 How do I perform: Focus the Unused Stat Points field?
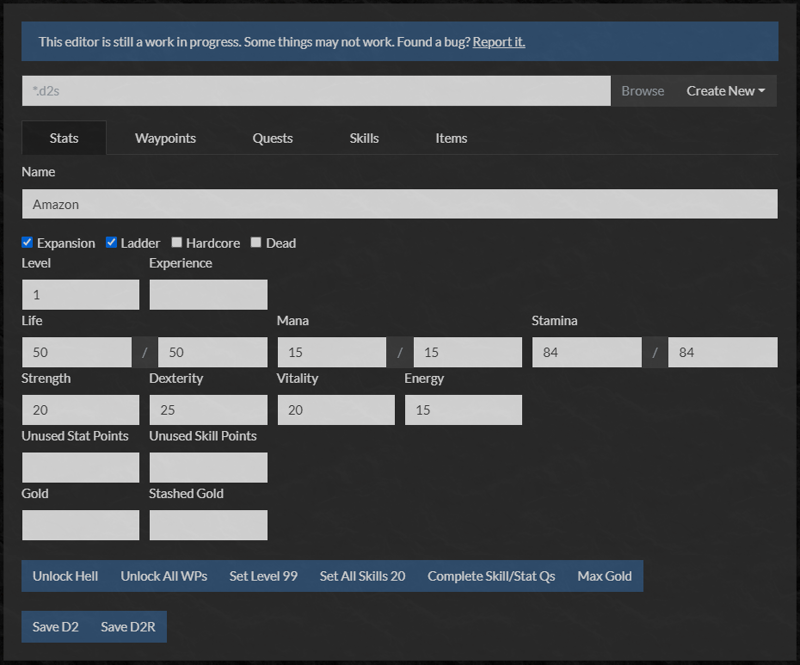coord(81,467)
